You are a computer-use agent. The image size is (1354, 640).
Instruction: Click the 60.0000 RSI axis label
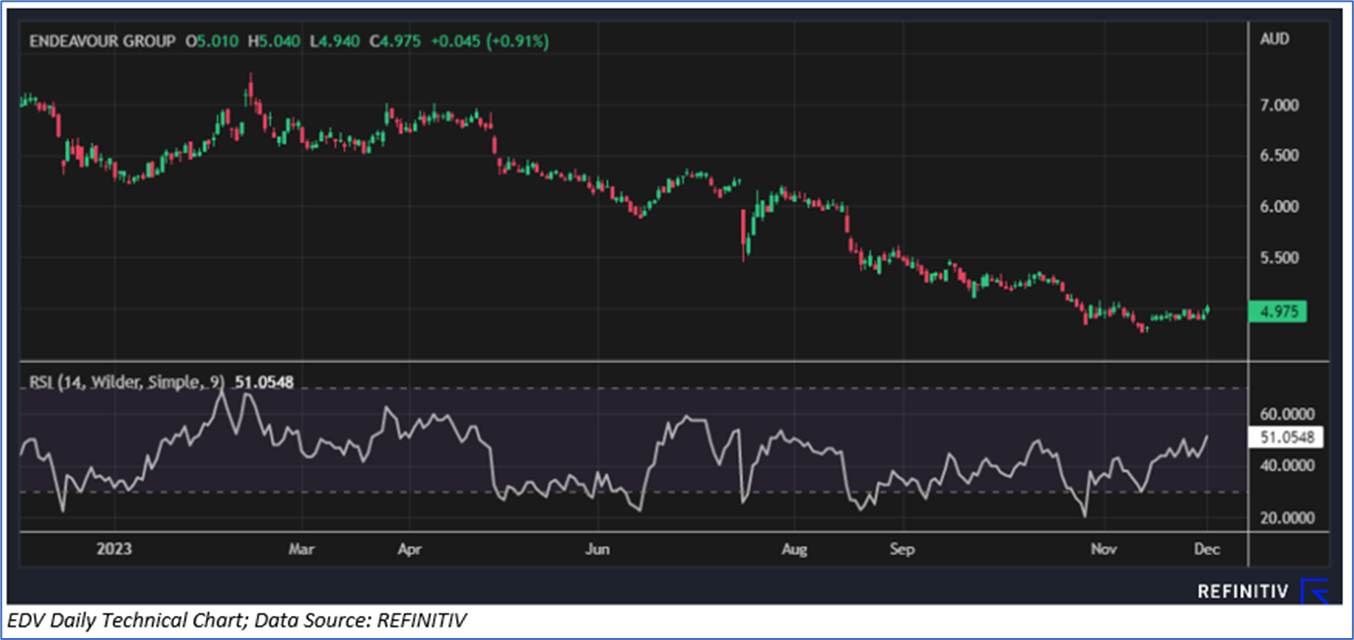coord(1288,414)
